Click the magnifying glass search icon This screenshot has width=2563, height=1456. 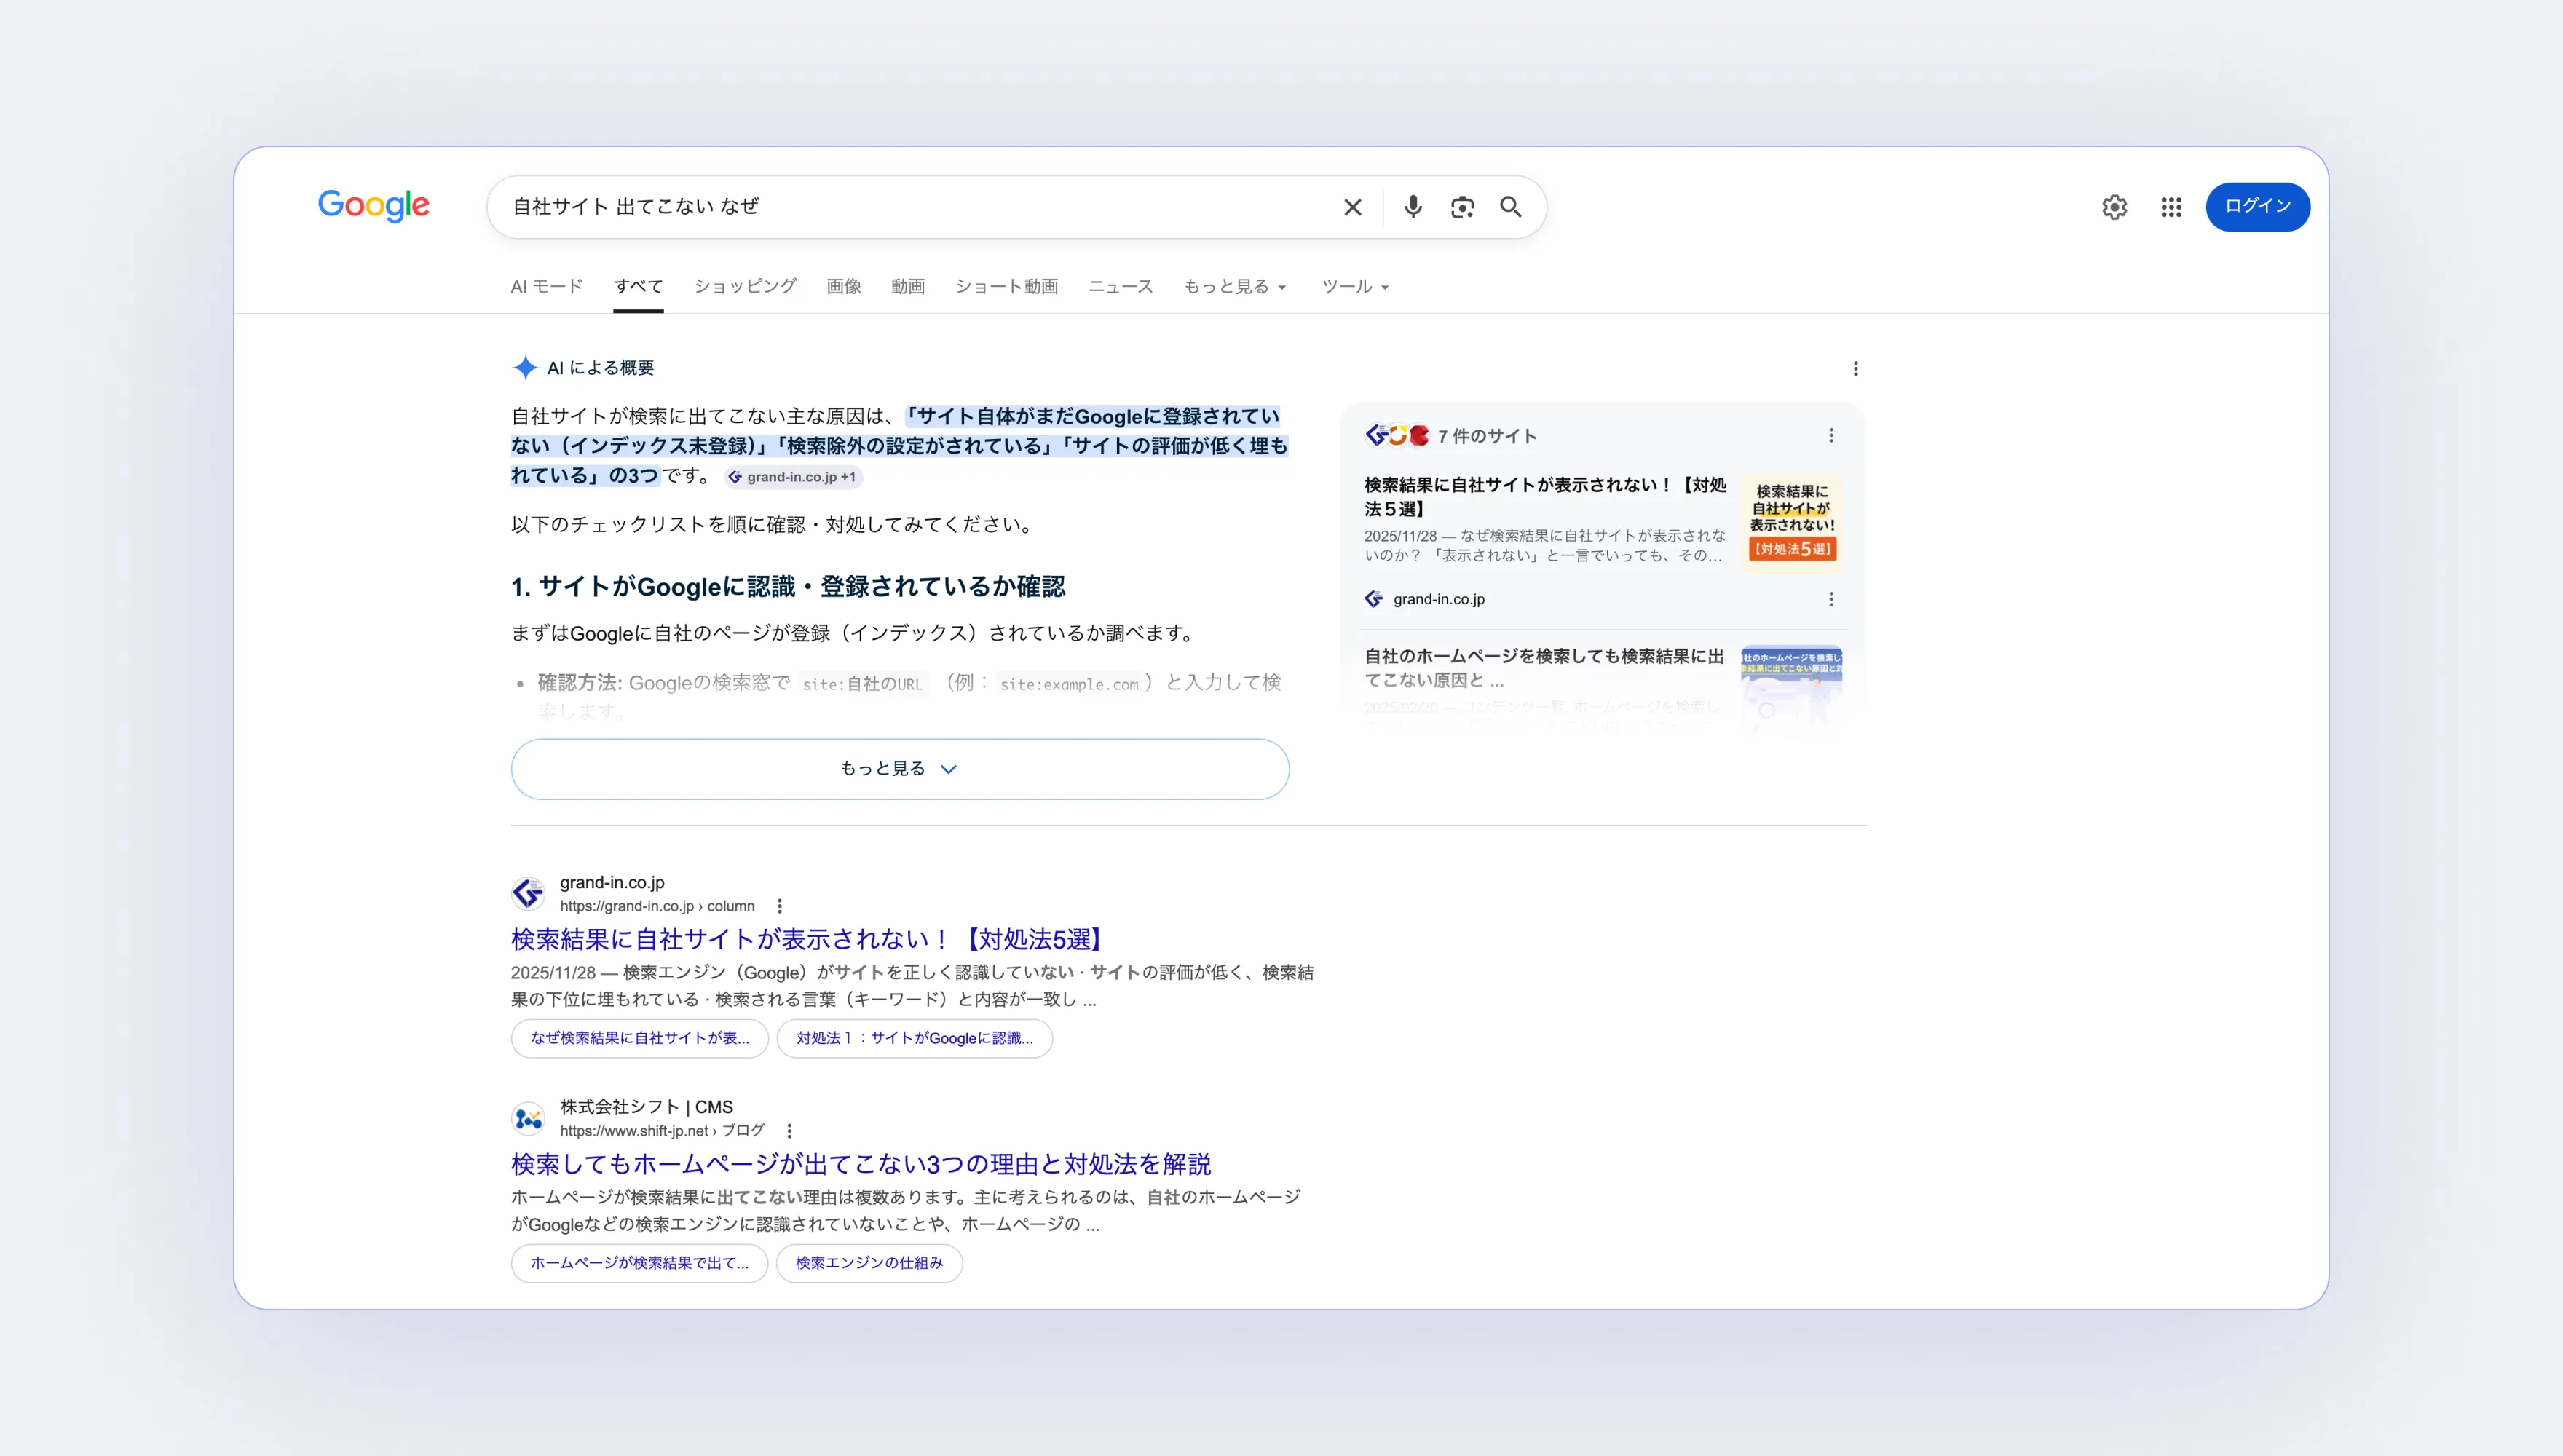coord(1510,207)
